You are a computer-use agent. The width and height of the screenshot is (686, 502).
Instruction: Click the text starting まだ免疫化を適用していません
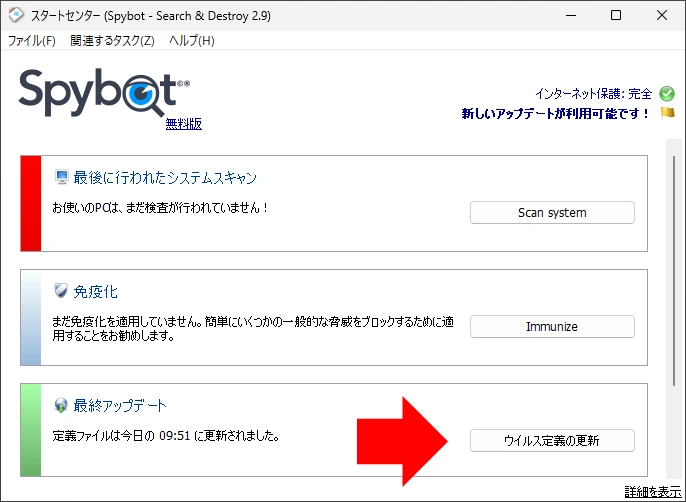253,329
